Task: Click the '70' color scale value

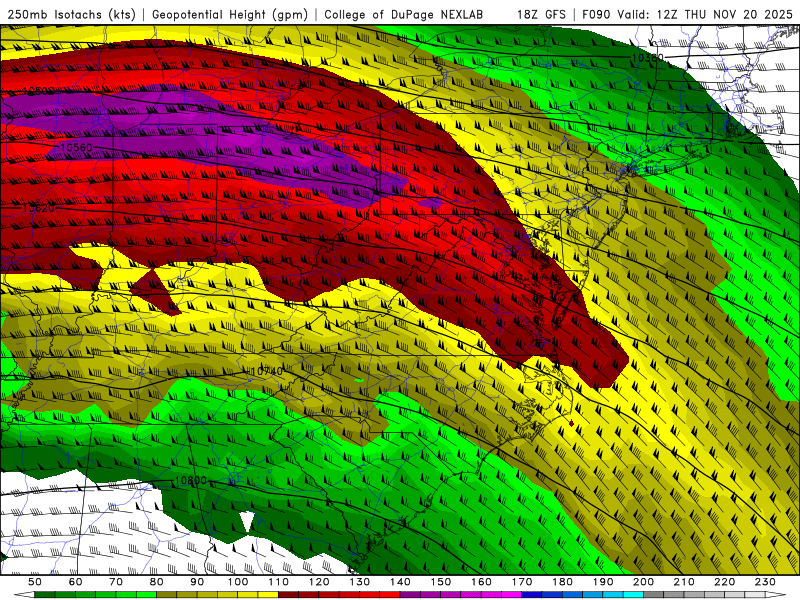Action: 116,582
